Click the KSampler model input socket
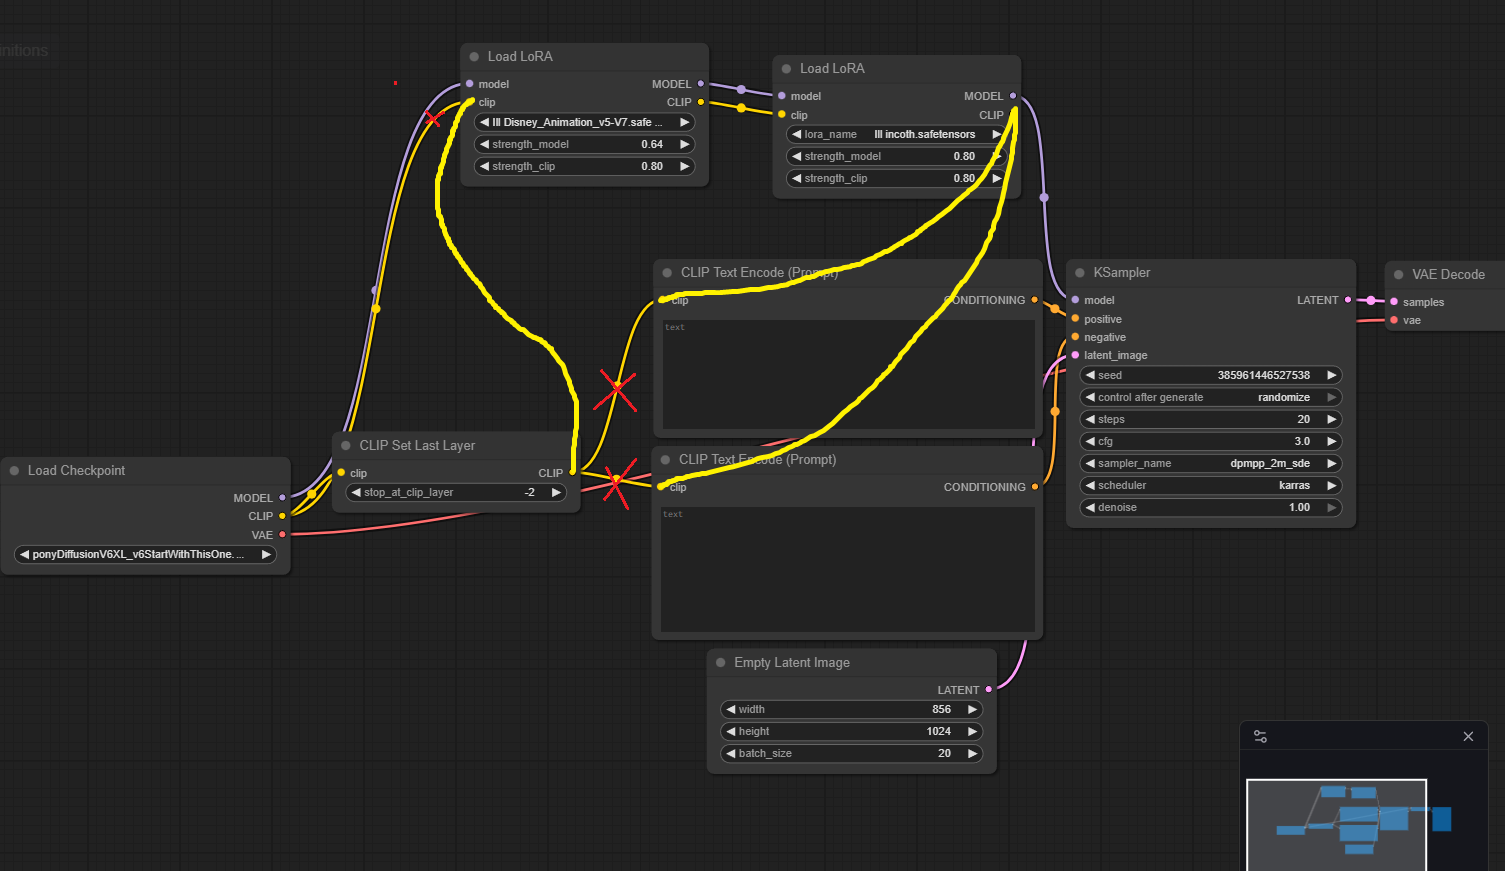The height and width of the screenshot is (871, 1505). click(1075, 300)
